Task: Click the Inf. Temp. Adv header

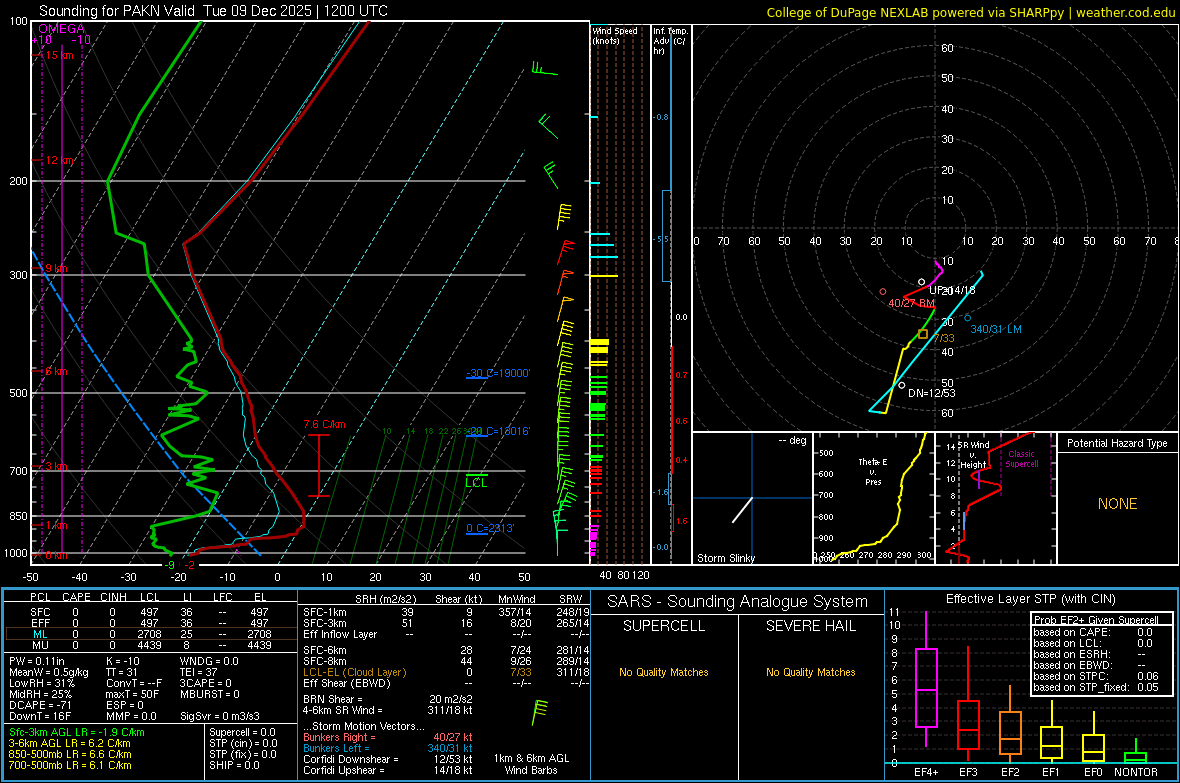Action: (670, 40)
